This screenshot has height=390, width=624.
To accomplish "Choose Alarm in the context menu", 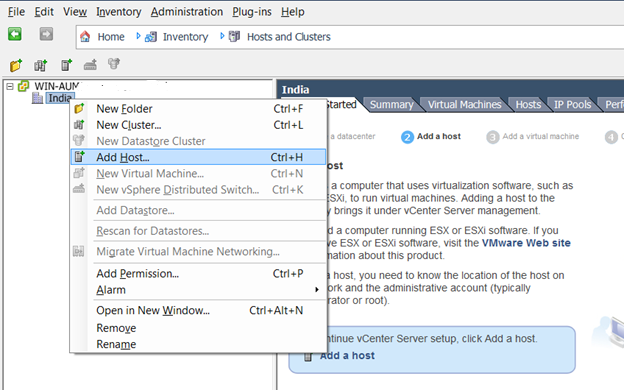I will [198, 290].
